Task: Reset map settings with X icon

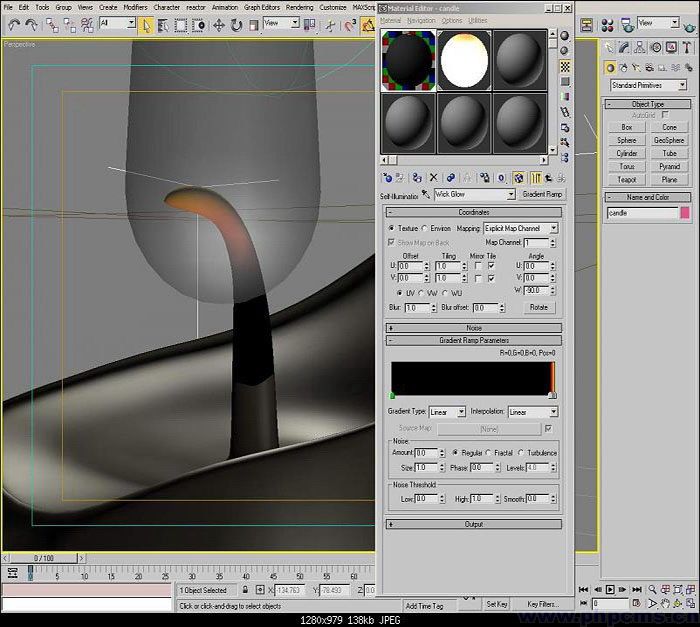Action: [x=433, y=178]
